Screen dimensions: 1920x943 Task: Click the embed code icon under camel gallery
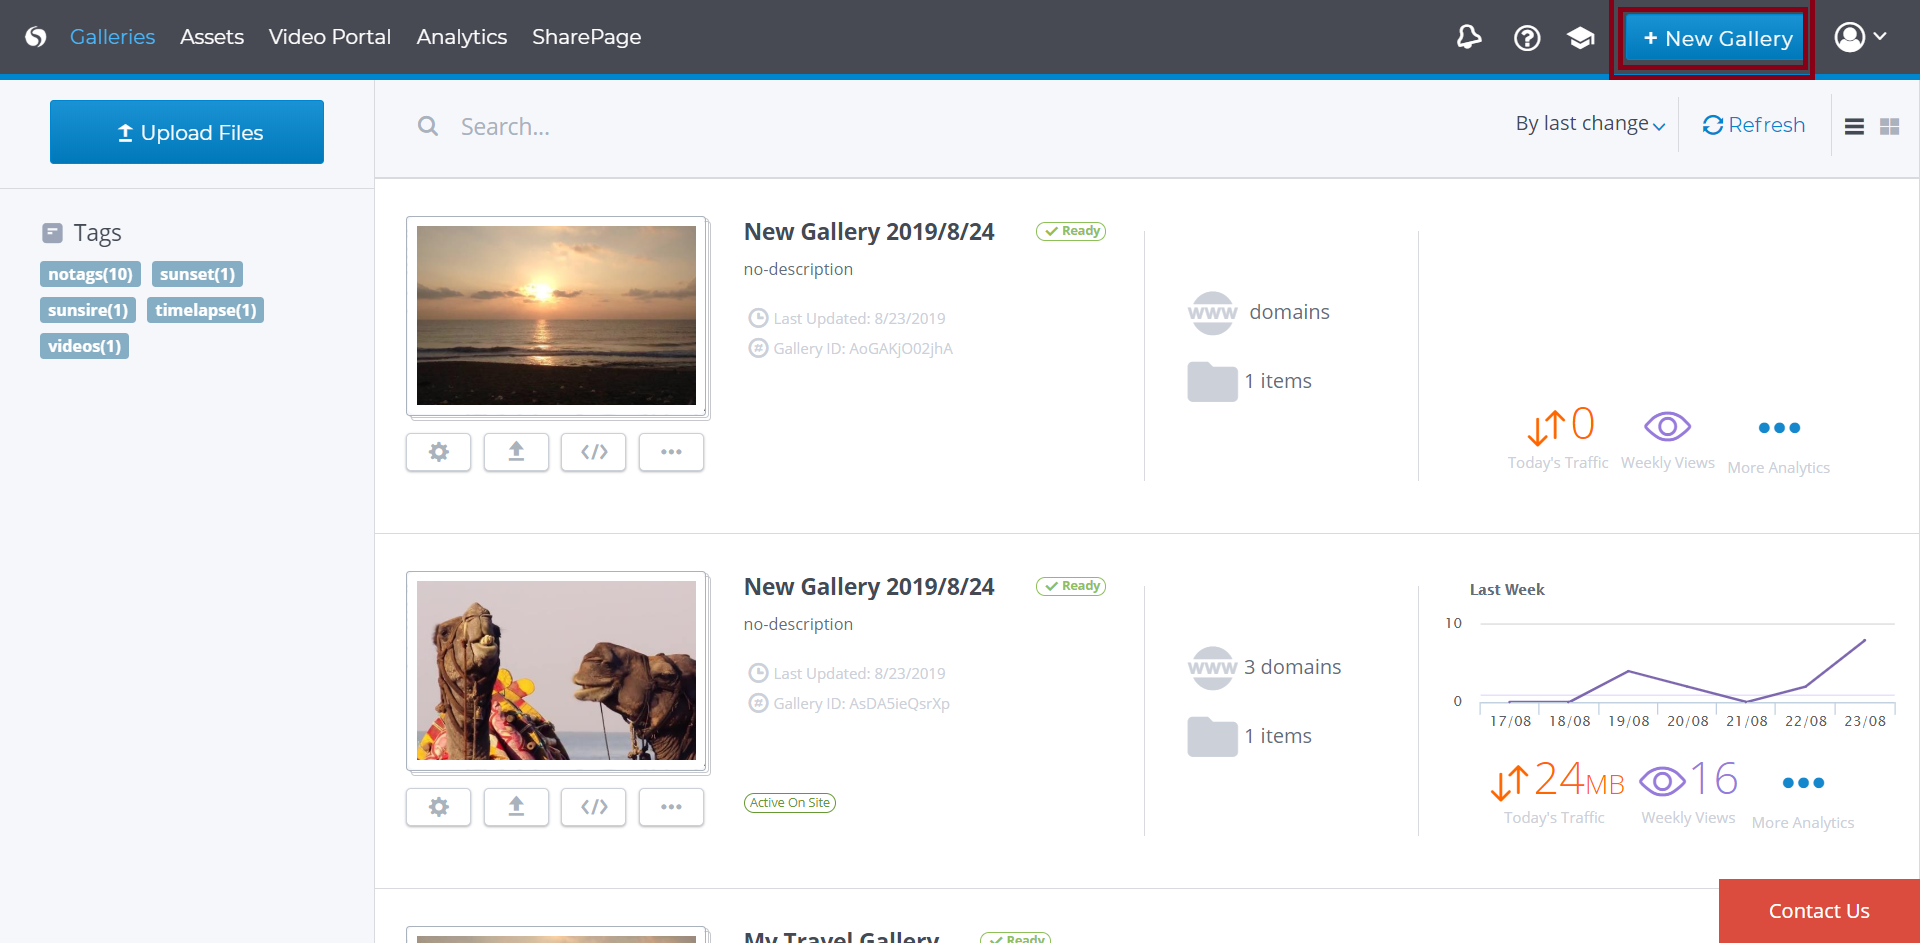(x=593, y=807)
